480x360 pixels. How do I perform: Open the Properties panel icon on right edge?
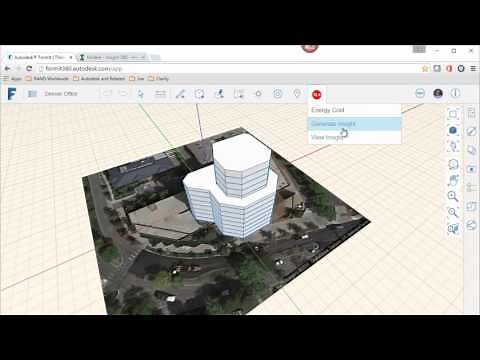[x=471, y=113]
